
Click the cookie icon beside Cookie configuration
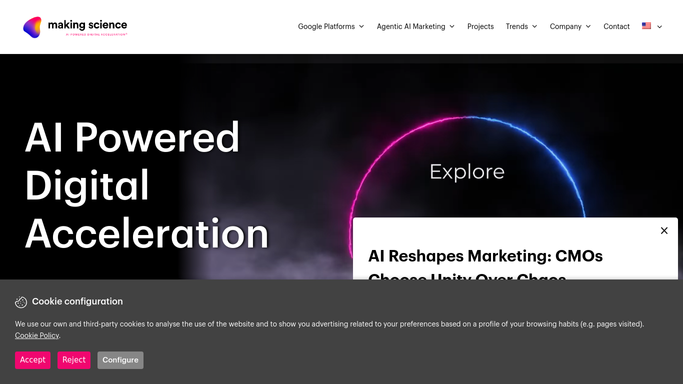tap(21, 302)
